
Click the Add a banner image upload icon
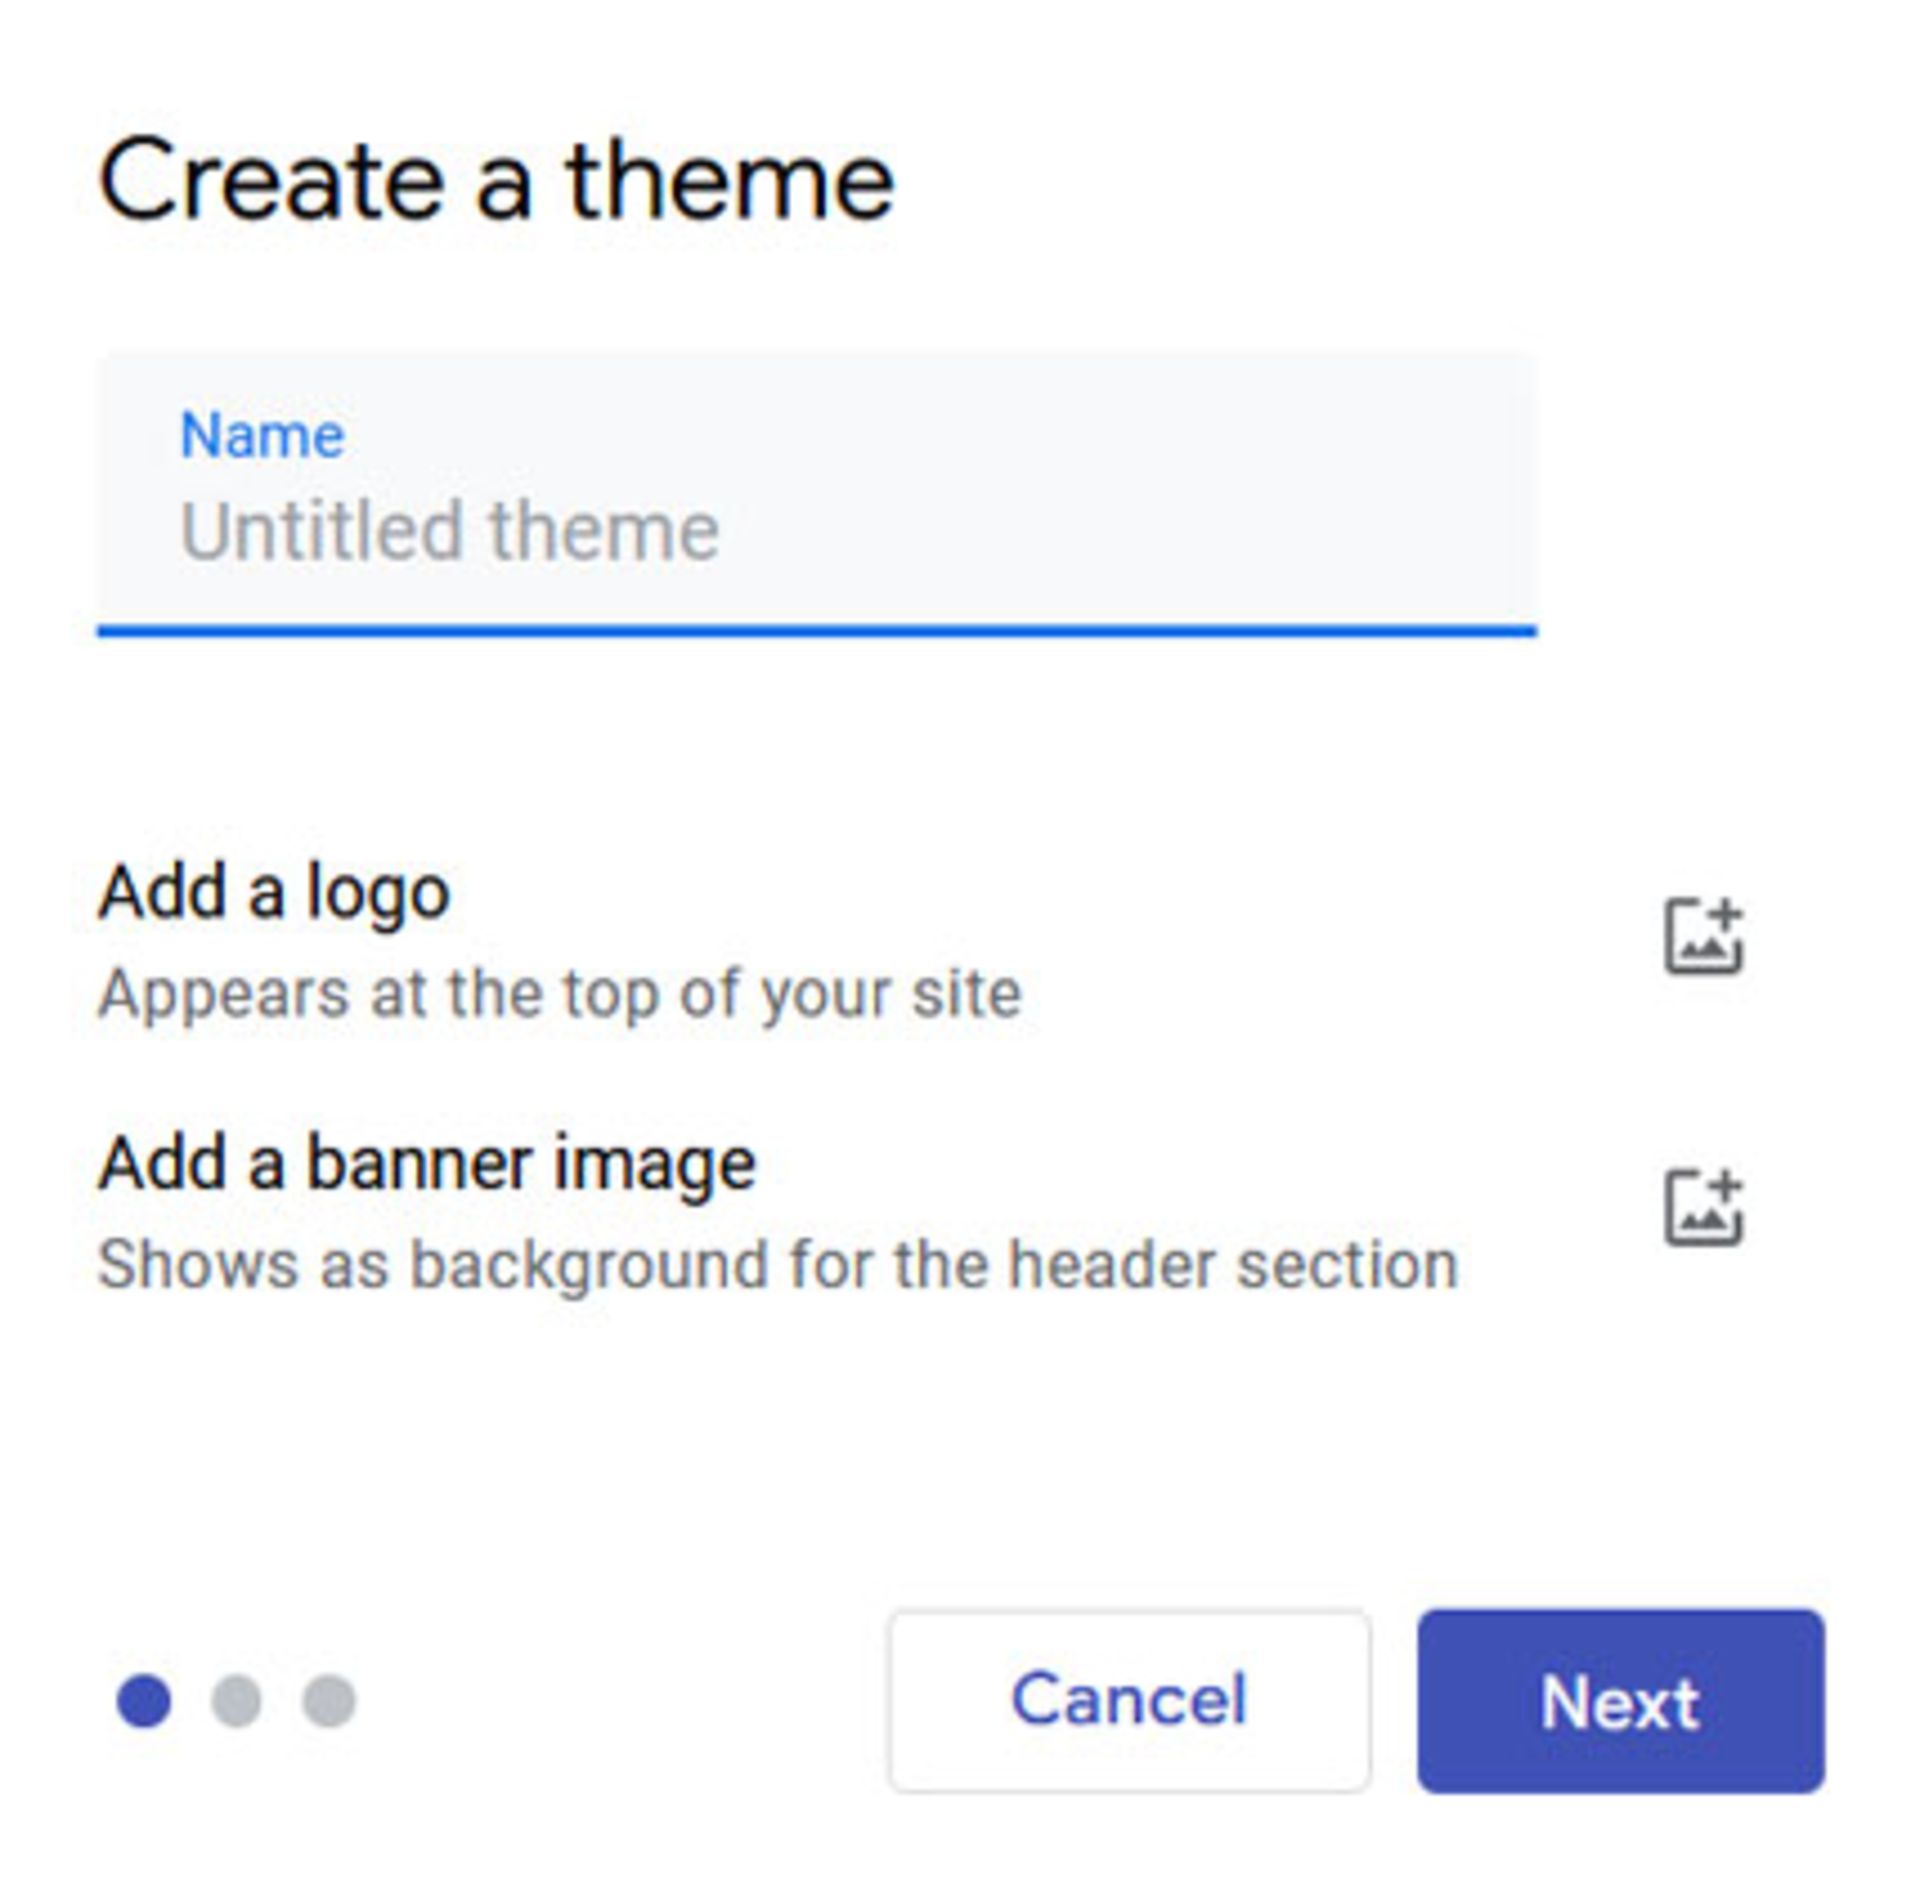point(1703,1207)
